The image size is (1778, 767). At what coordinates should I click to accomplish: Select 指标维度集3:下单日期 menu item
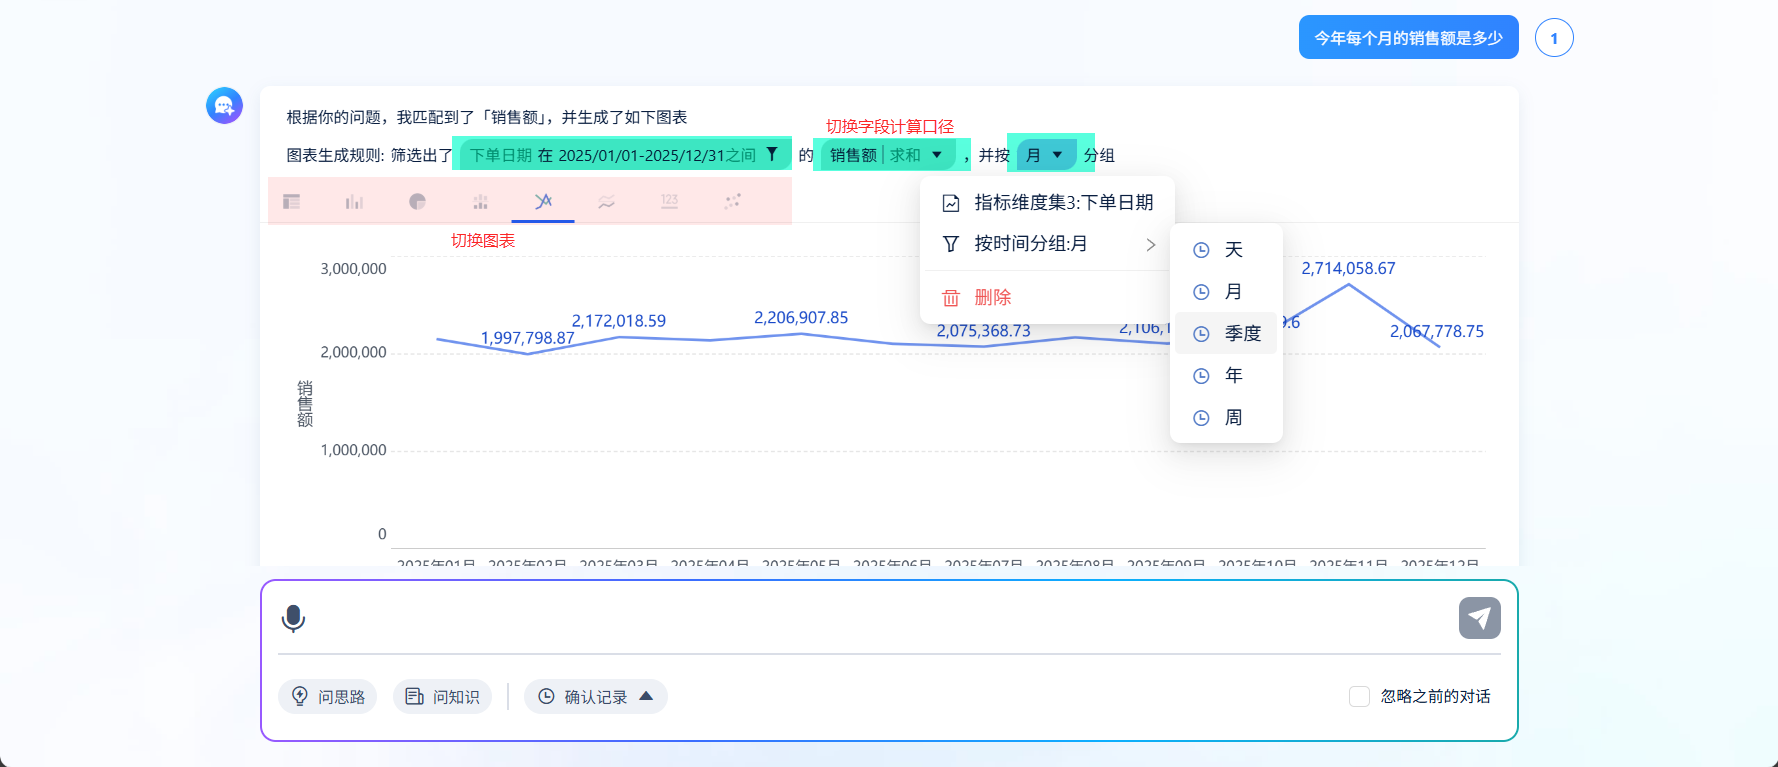tap(1047, 203)
